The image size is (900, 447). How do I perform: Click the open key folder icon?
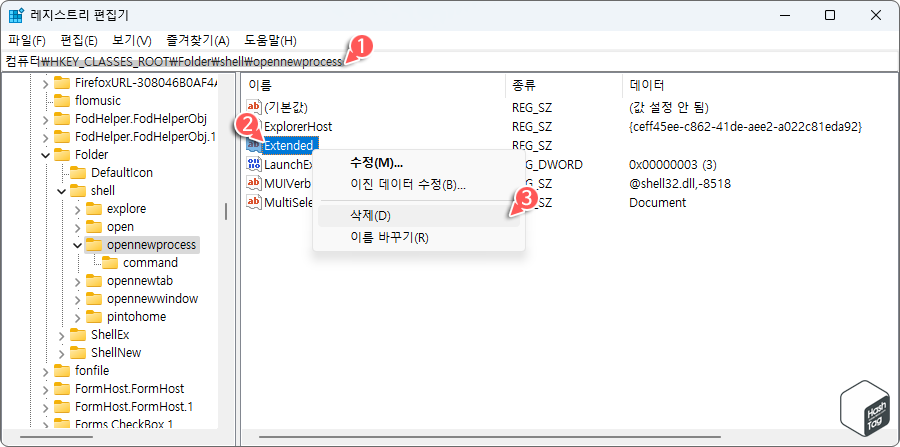click(x=94, y=227)
